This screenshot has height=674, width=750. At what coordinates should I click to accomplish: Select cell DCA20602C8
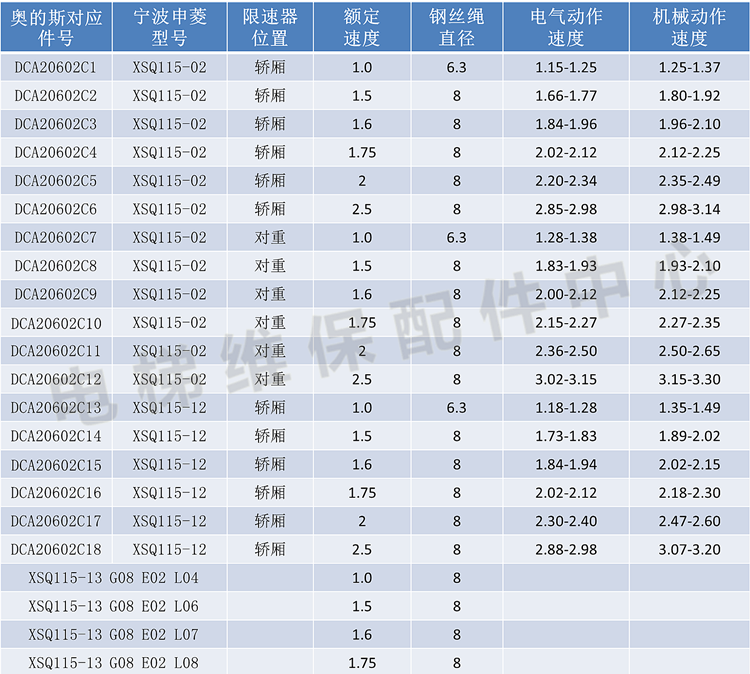56,266
